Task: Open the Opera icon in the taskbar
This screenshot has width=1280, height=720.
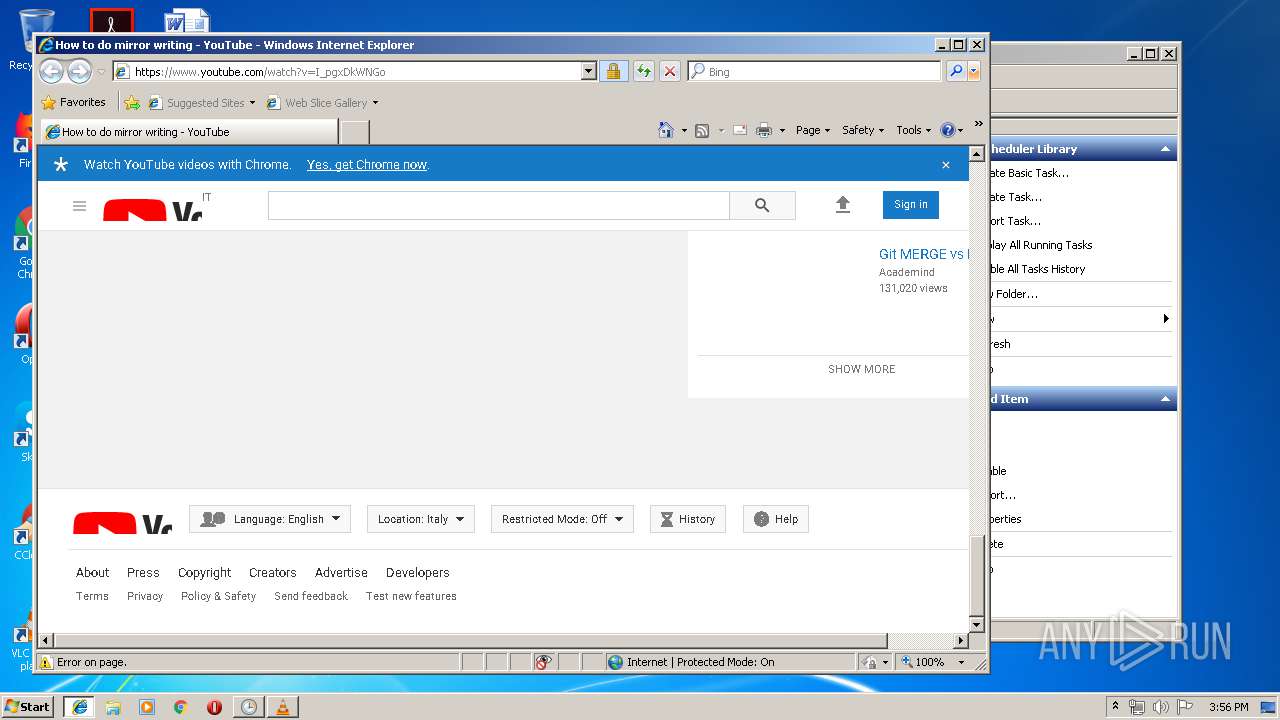Action: (214, 707)
